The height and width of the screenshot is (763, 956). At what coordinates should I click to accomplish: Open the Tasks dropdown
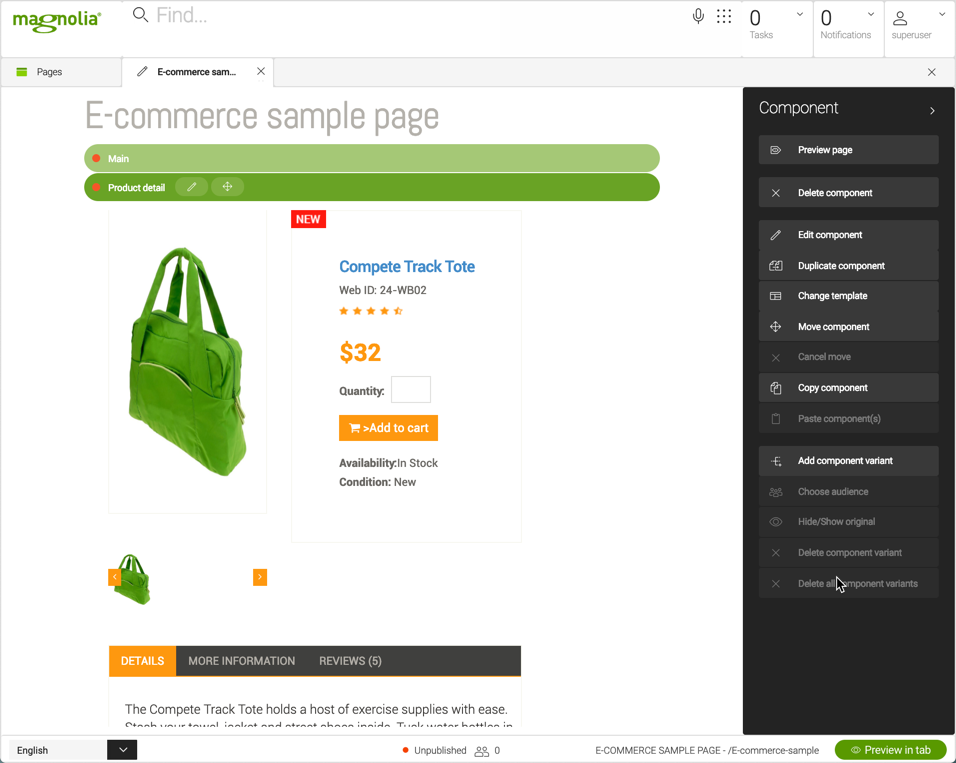(798, 14)
